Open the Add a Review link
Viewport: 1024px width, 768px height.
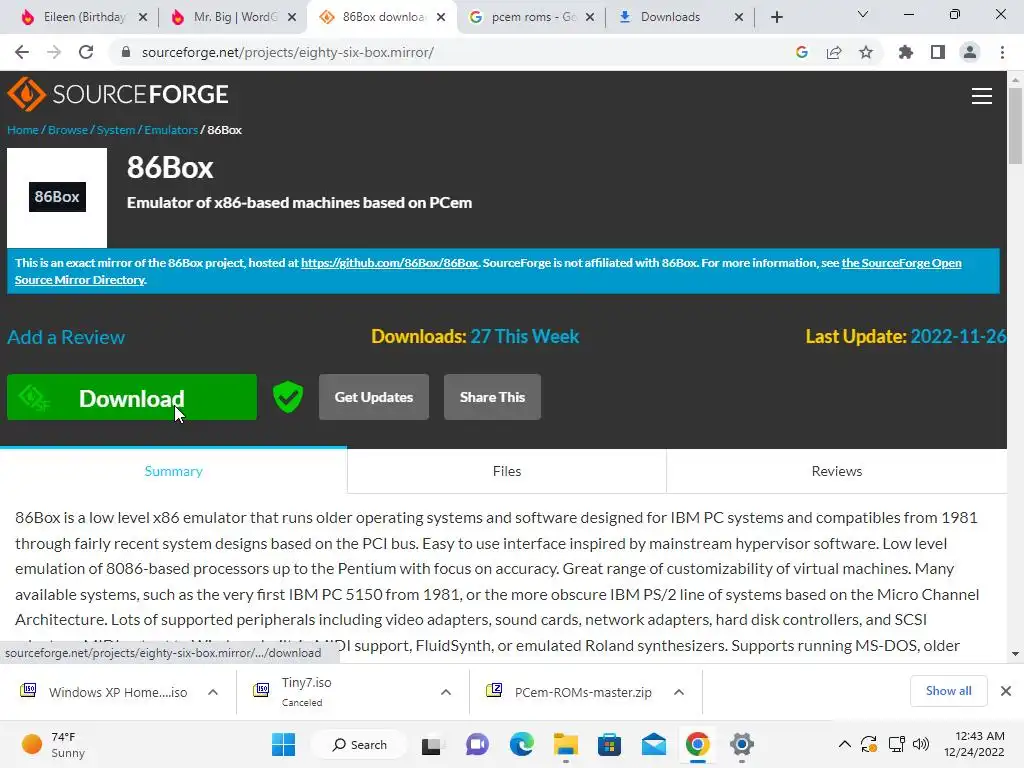coord(66,337)
